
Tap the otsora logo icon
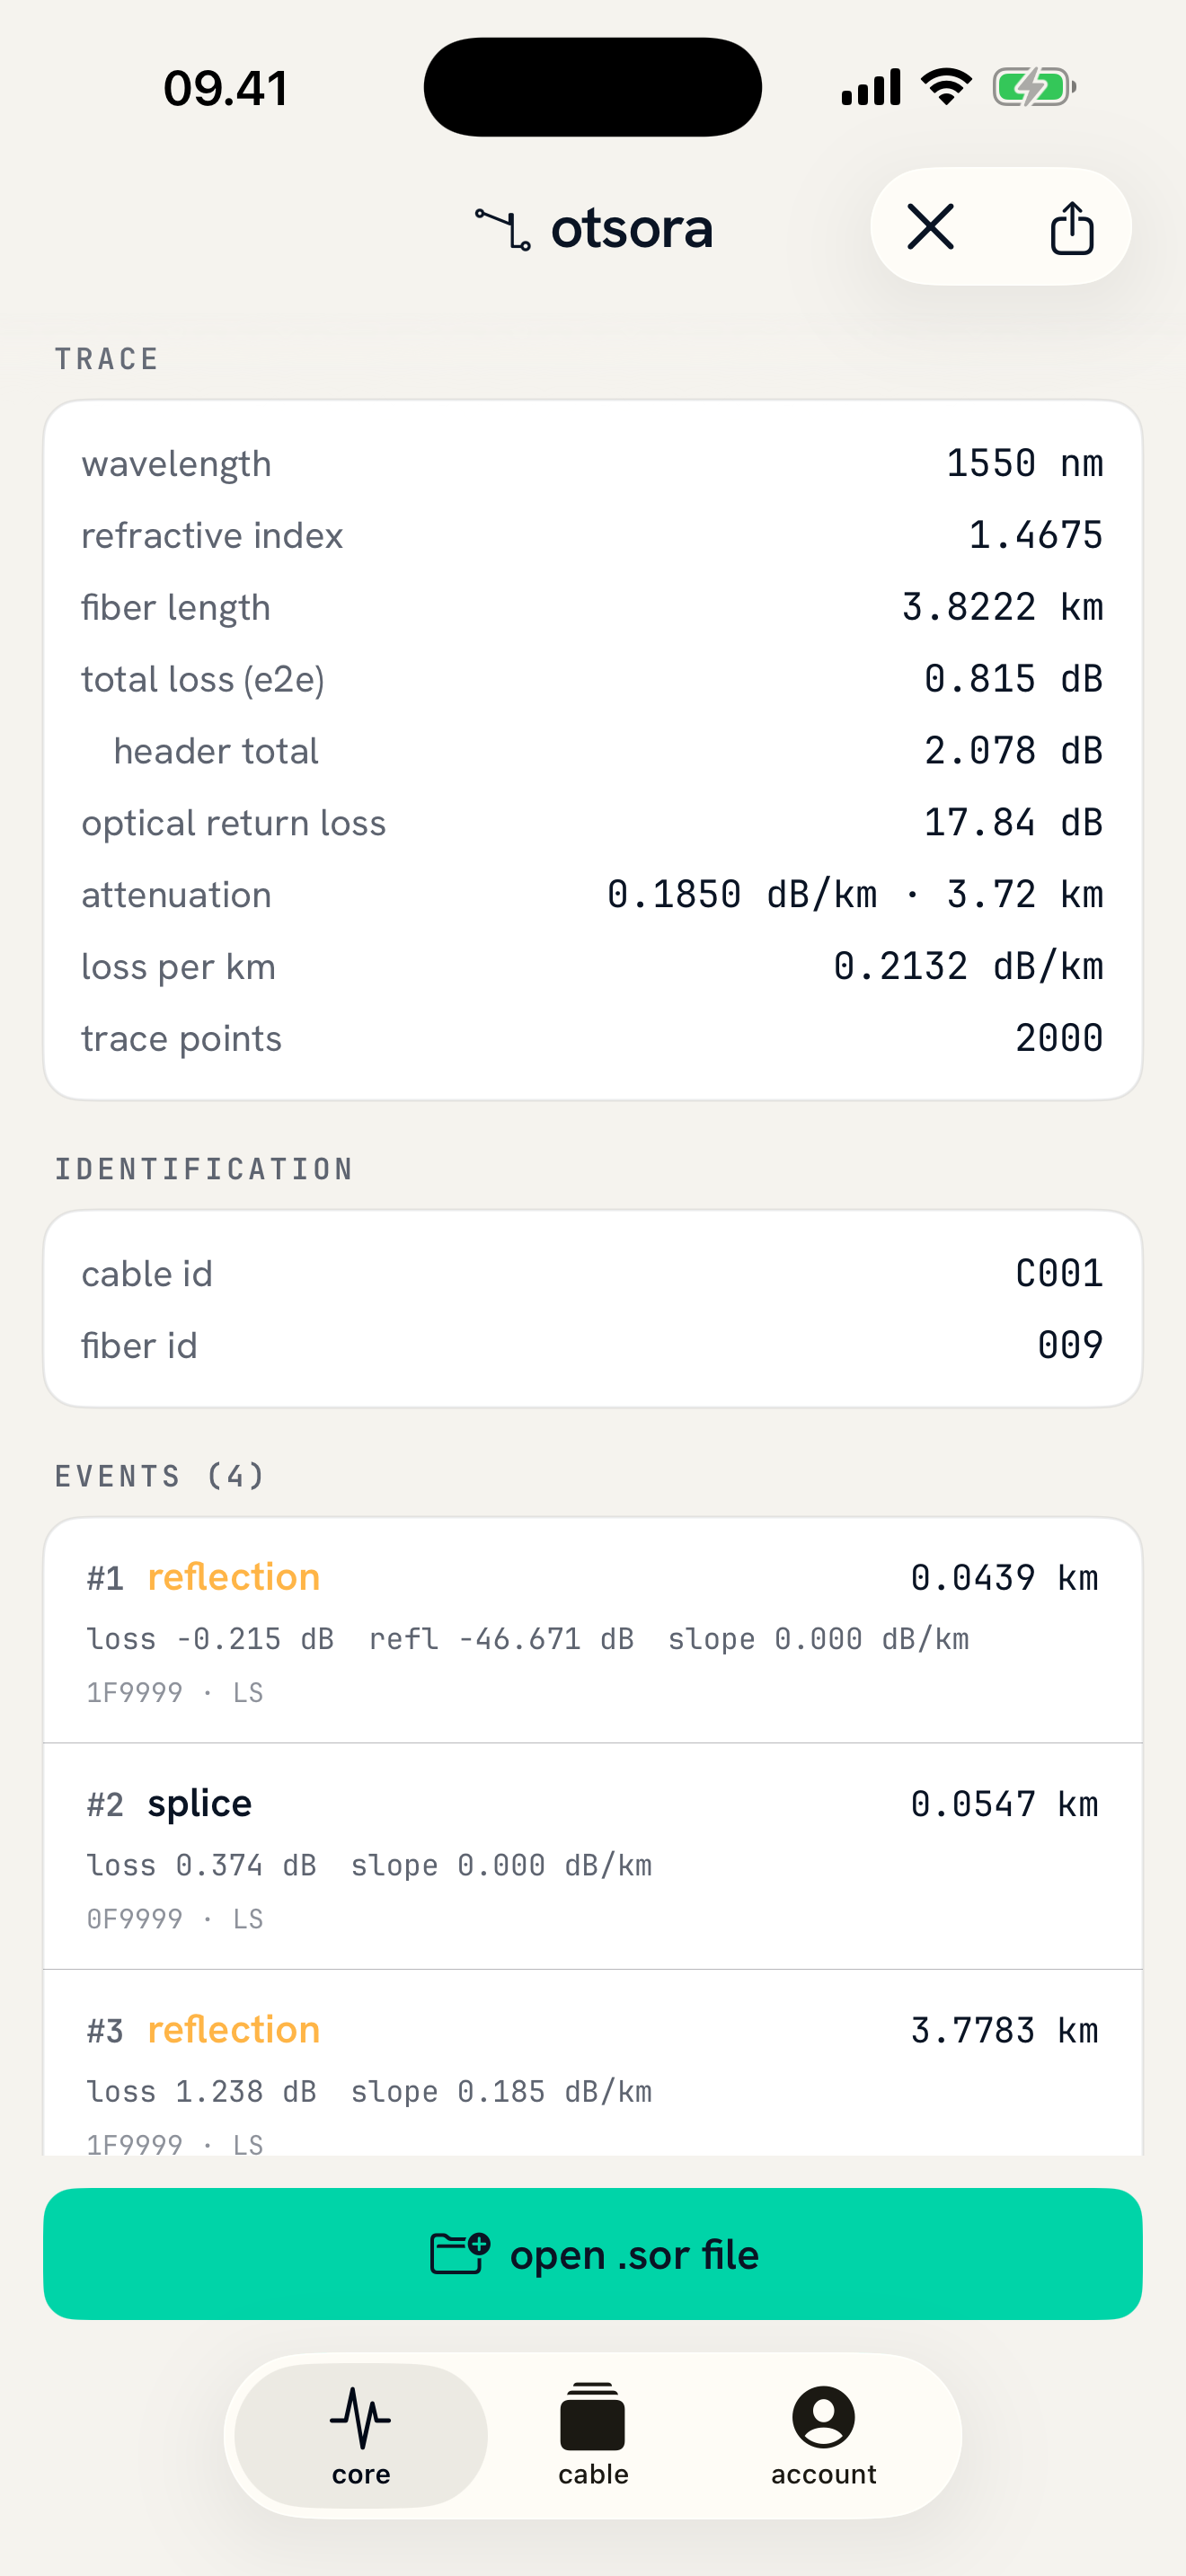pos(503,229)
